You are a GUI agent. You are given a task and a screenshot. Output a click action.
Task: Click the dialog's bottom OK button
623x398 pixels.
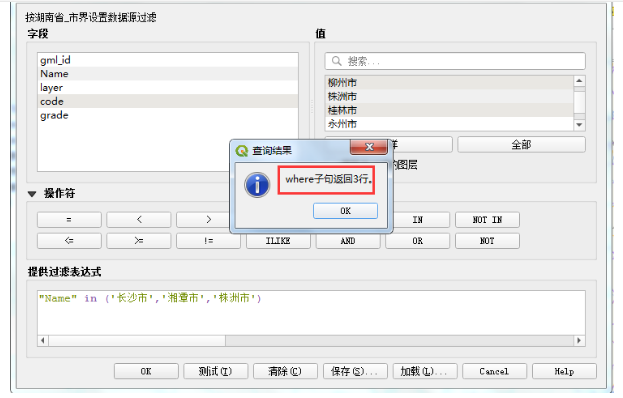click(x=146, y=371)
